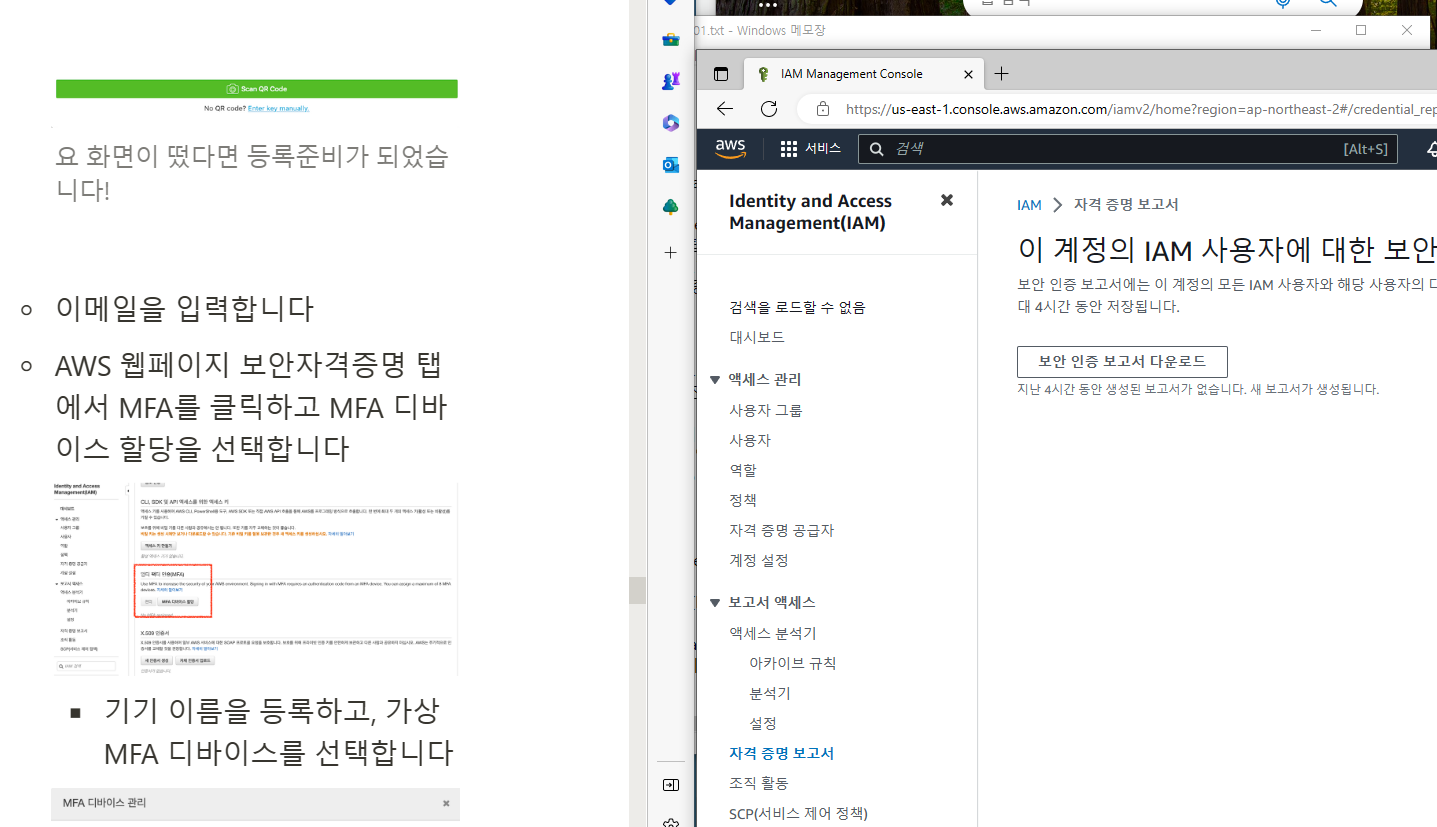Close the IAM navigation panel with the X
The width and height of the screenshot is (1437, 827).
point(947,200)
